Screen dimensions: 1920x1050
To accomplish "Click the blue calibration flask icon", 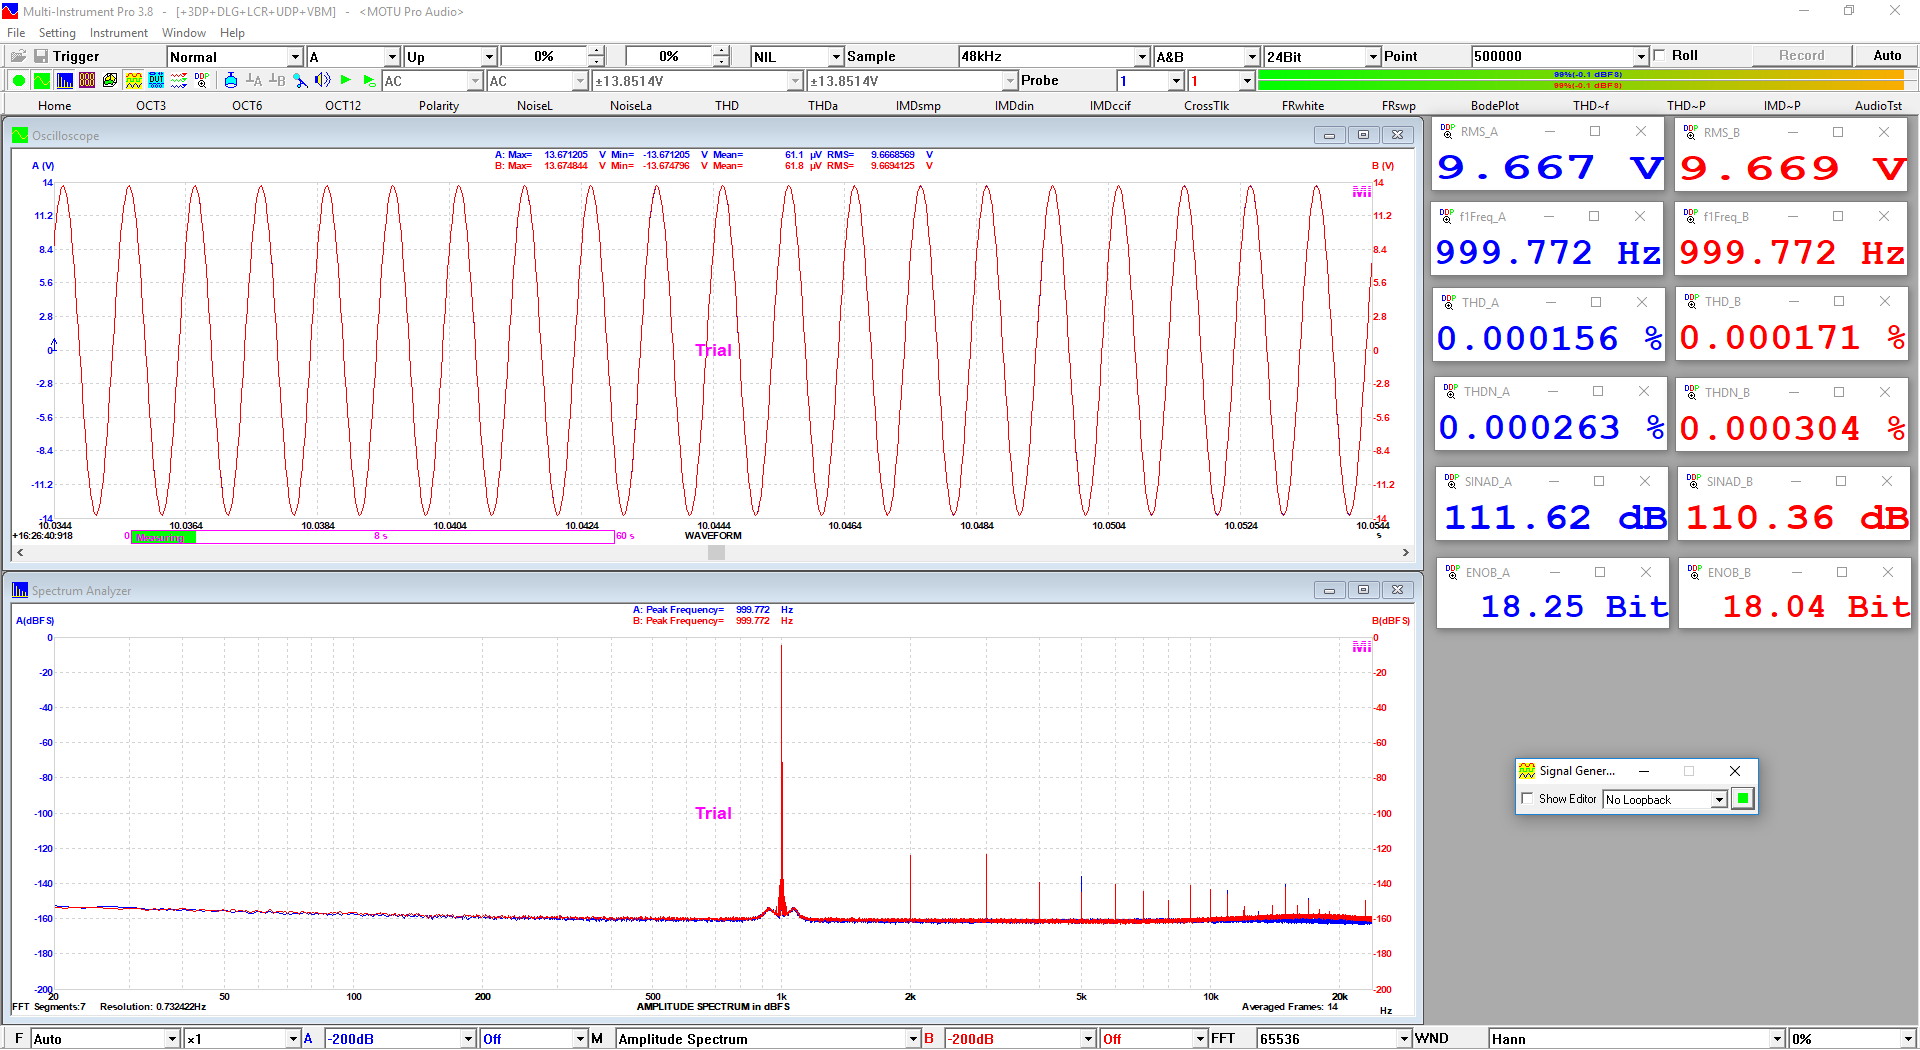I will click(x=231, y=81).
